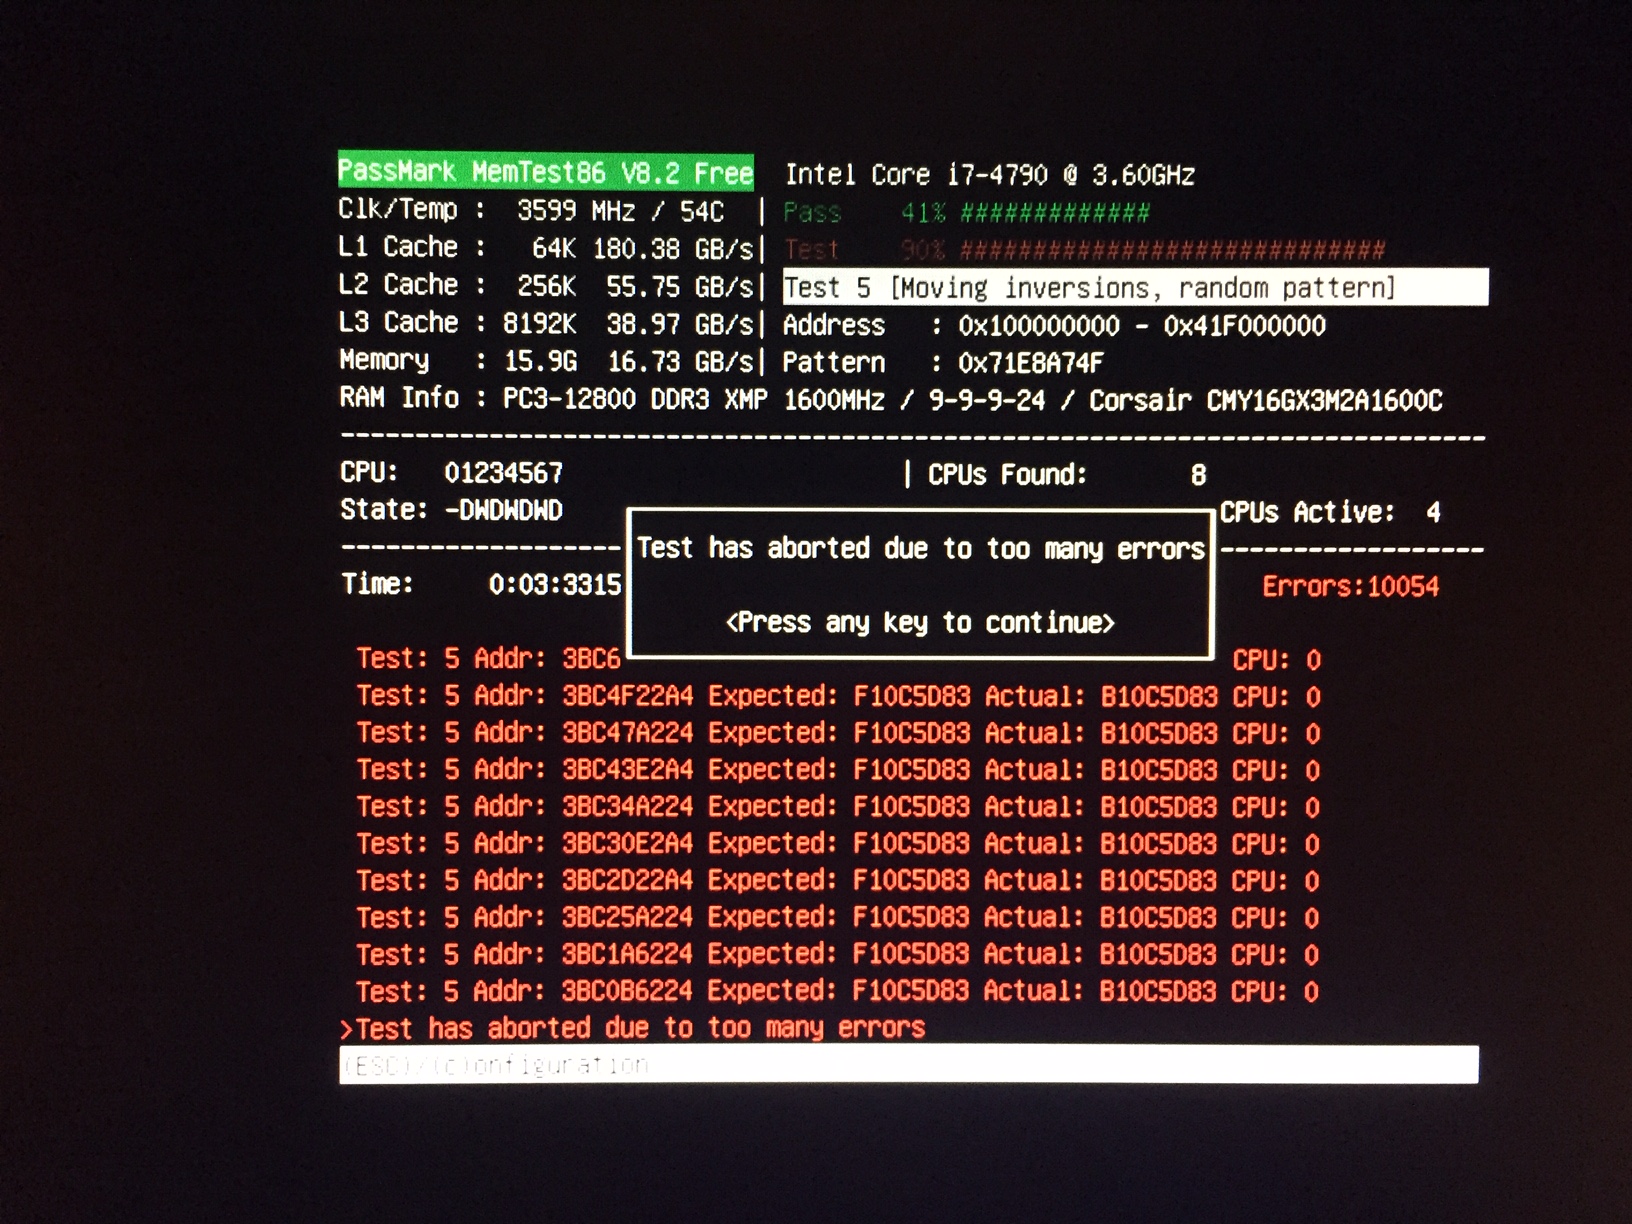The width and height of the screenshot is (1632, 1224).
Task: Select the L3 Cache 8192K speed line
Action: [x=546, y=323]
